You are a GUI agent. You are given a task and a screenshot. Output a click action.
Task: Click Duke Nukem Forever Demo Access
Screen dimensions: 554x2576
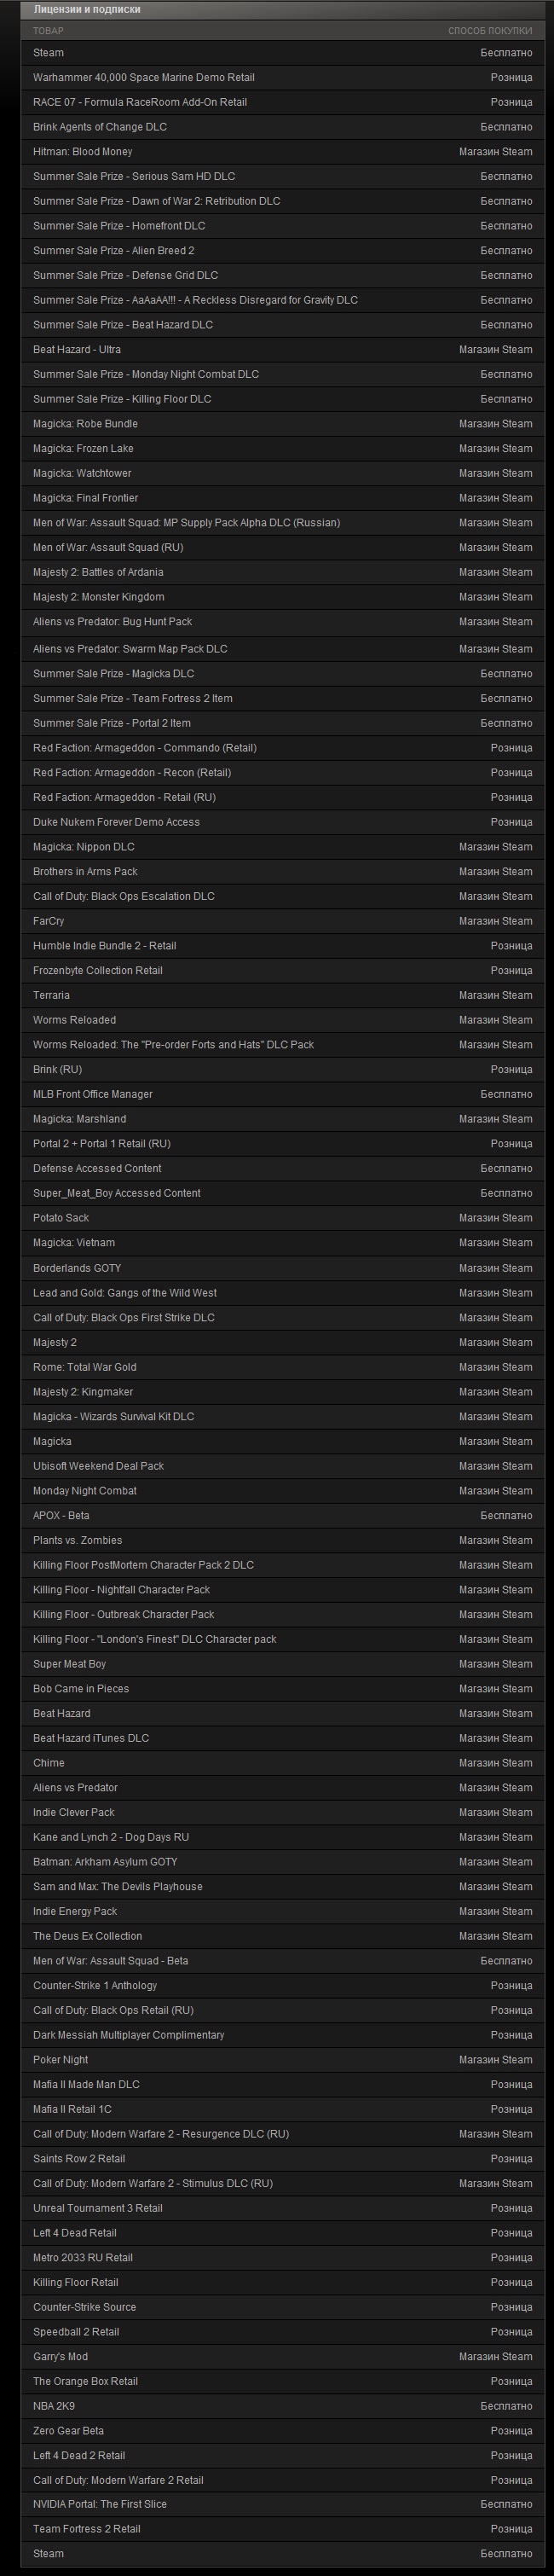point(116,822)
